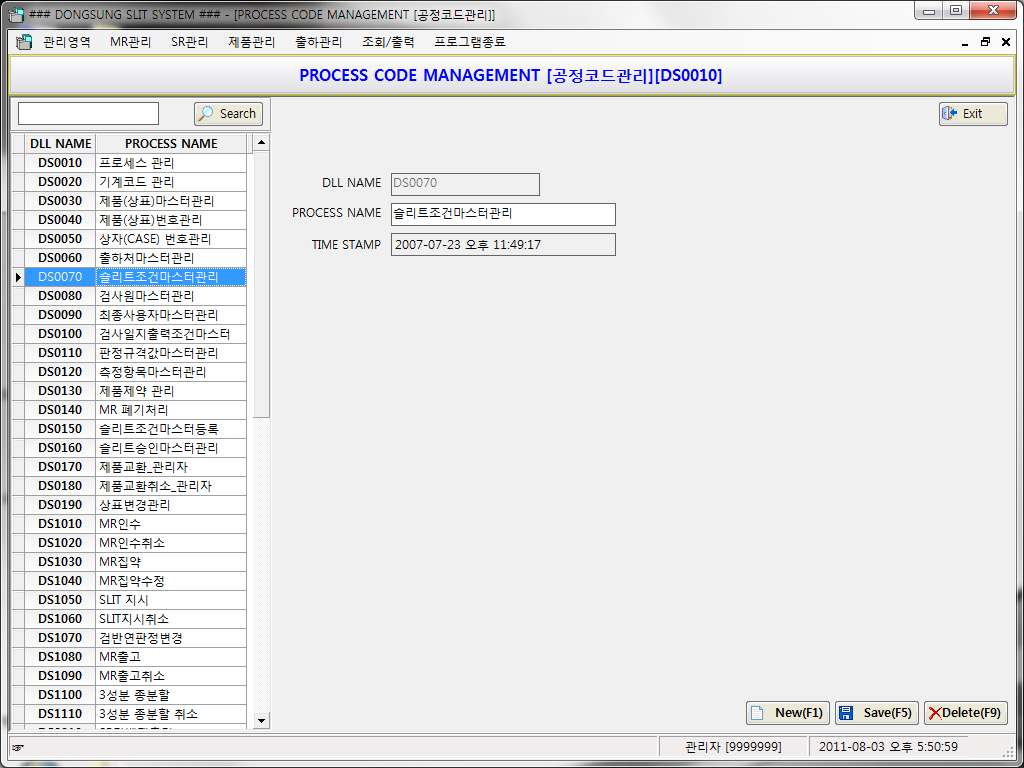Image resolution: width=1024 pixels, height=768 pixels.
Task: Click the Exit button
Action: click(973, 114)
